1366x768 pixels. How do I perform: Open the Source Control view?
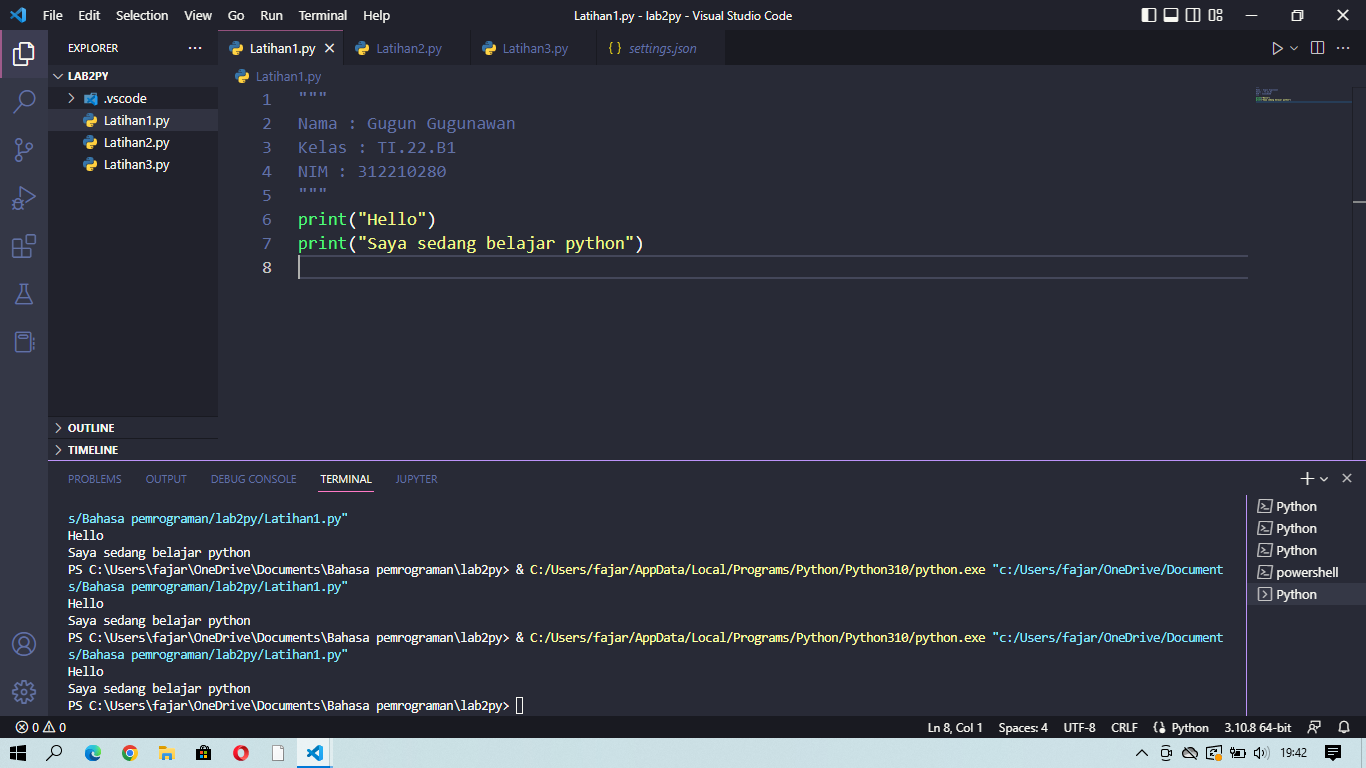pos(24,148)
